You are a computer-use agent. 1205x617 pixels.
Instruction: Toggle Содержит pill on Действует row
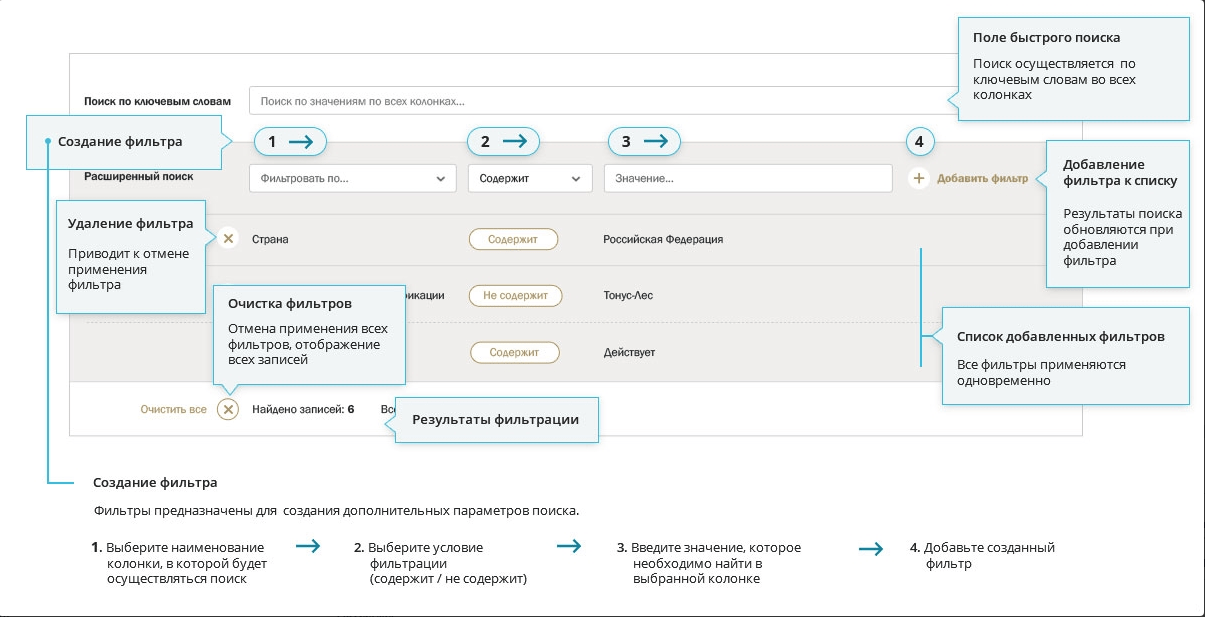point(514,352)
